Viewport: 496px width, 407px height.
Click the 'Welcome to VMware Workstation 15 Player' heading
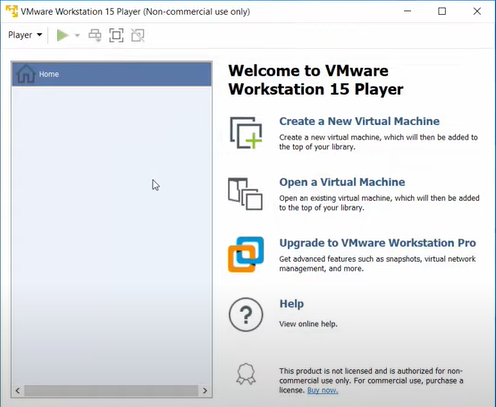[x=316, y=80]
